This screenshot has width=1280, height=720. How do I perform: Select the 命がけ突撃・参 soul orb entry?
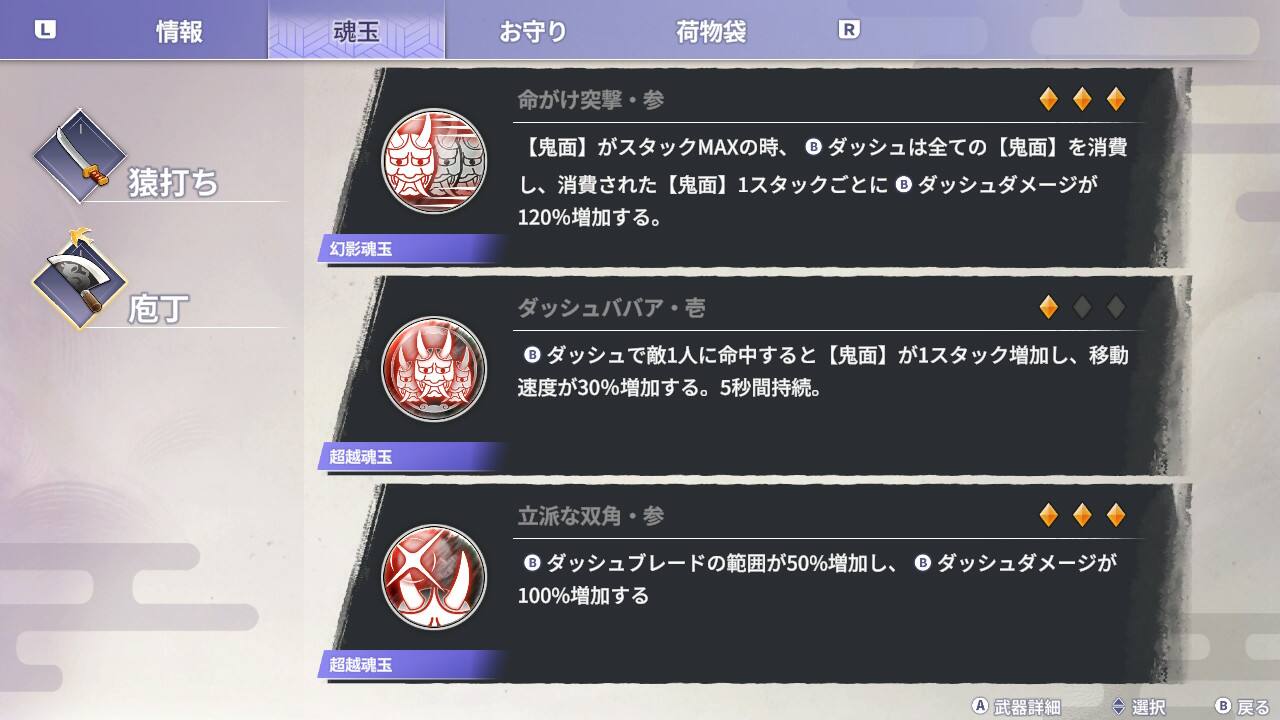[755, 168]
